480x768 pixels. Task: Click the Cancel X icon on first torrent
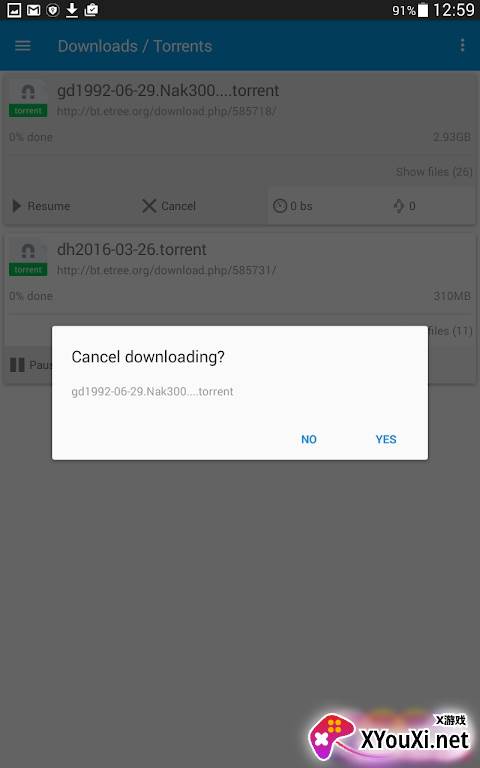149,206
